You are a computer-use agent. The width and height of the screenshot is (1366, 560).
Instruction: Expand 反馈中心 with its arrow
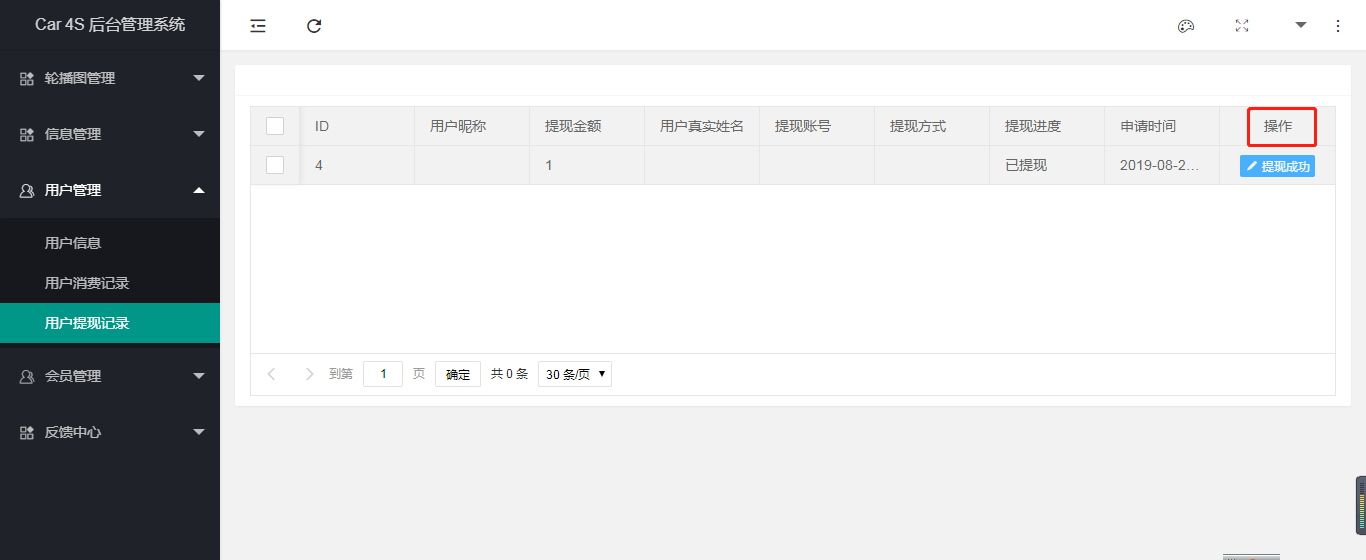click(x=199, y=432)
